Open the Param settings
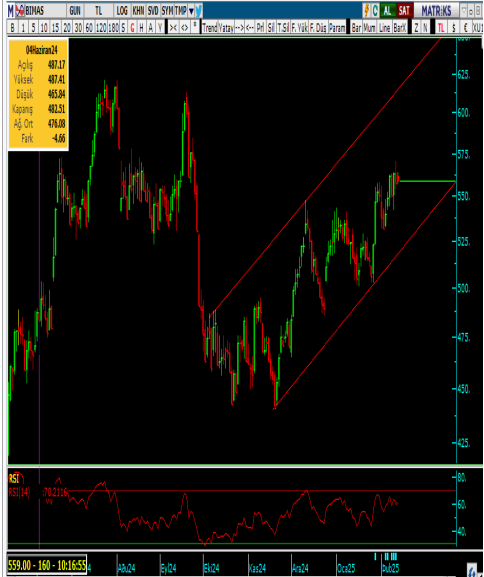This screenshot has width=484, height=577. click(x=337, y=27)
